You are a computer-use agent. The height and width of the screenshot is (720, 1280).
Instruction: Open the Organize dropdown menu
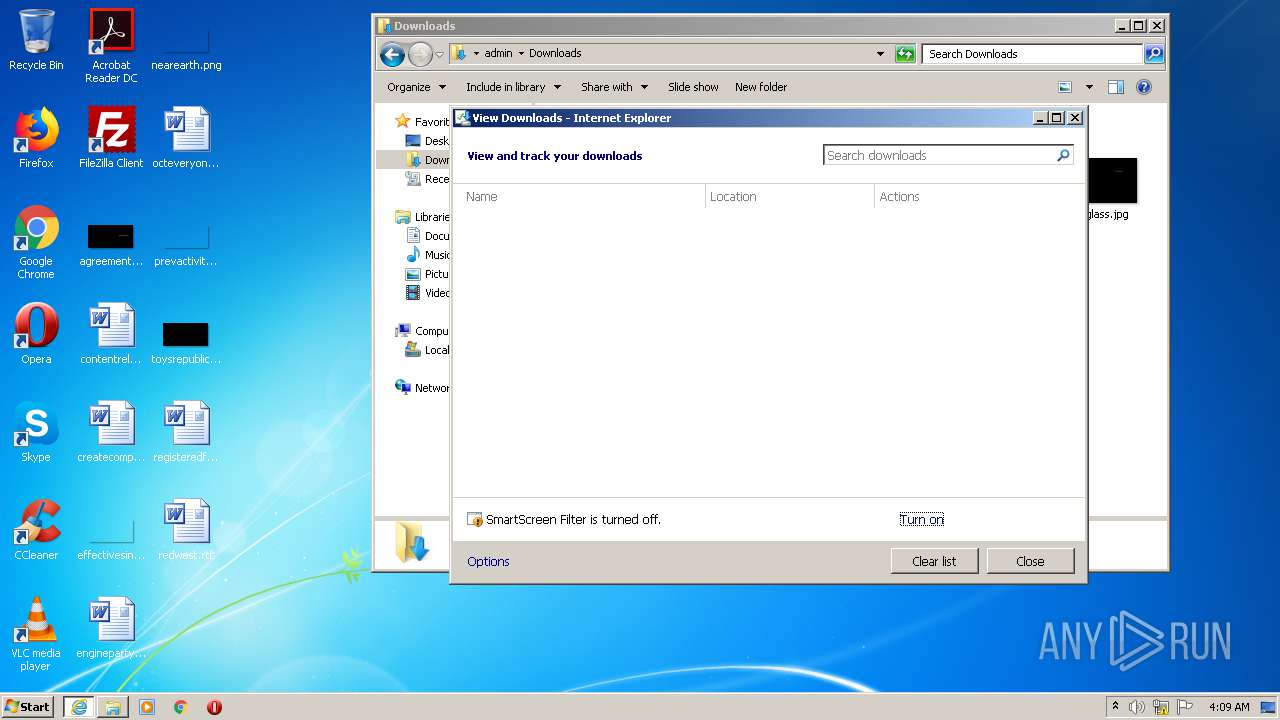pos(416,87)
